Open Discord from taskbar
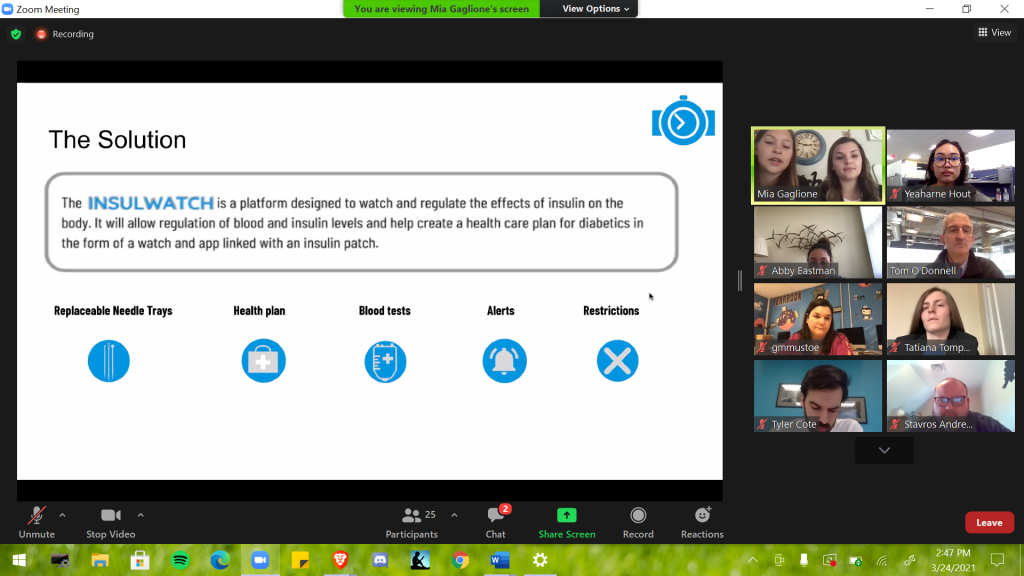 pyautogui.click(x=380, y=560)
